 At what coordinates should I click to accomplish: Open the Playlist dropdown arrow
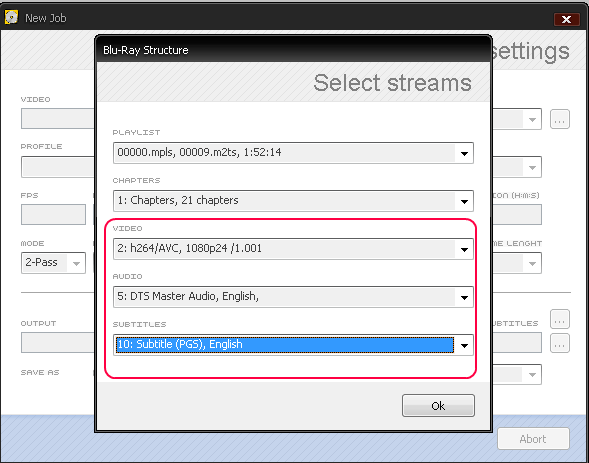pos(464,153)
